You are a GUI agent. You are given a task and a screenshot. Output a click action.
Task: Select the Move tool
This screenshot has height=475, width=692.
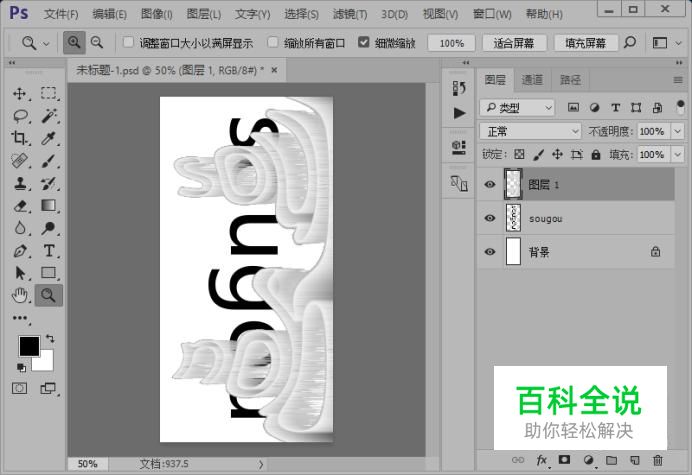coord(19,93)
